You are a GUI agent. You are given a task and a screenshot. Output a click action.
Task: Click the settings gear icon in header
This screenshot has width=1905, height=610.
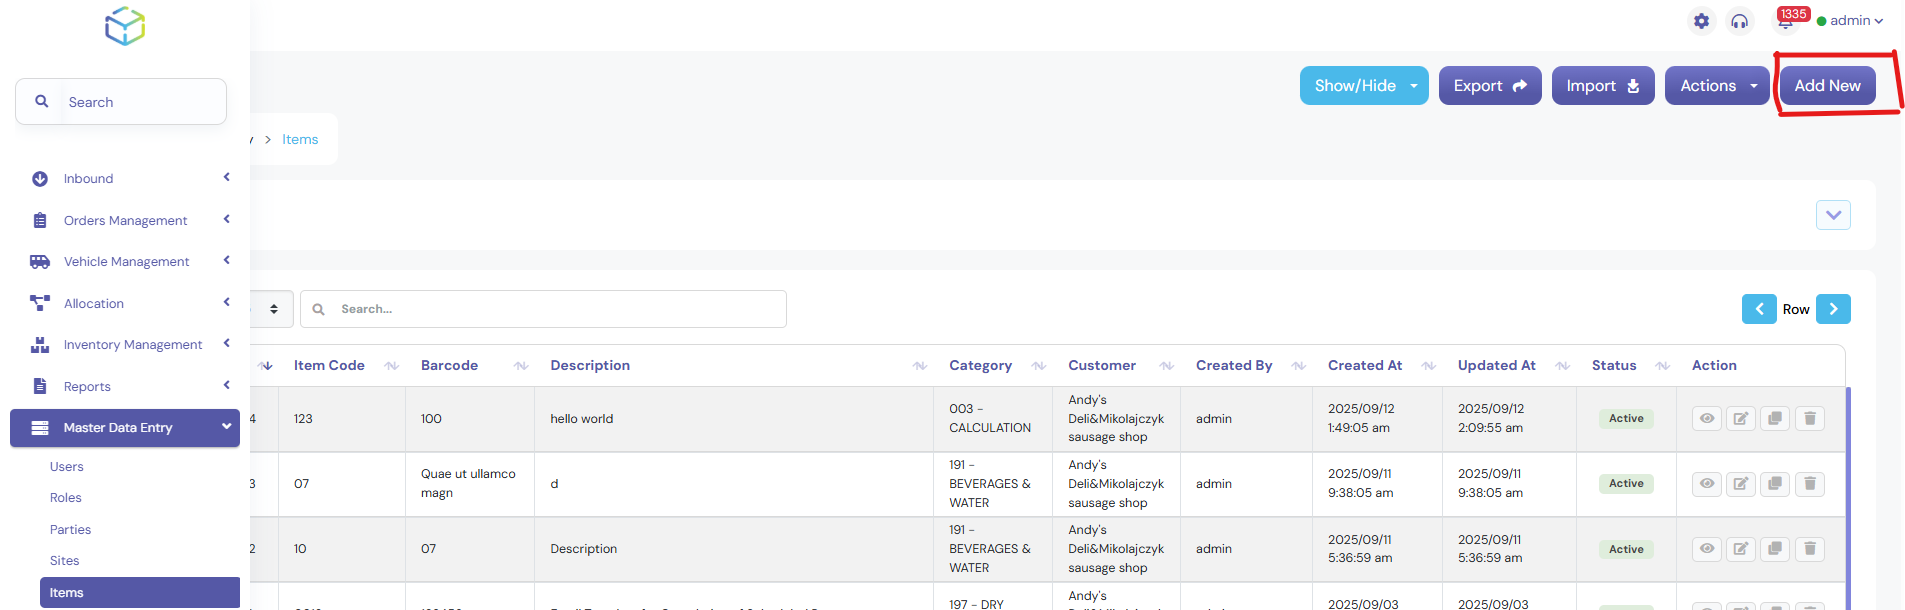(x=1701, y=21)
